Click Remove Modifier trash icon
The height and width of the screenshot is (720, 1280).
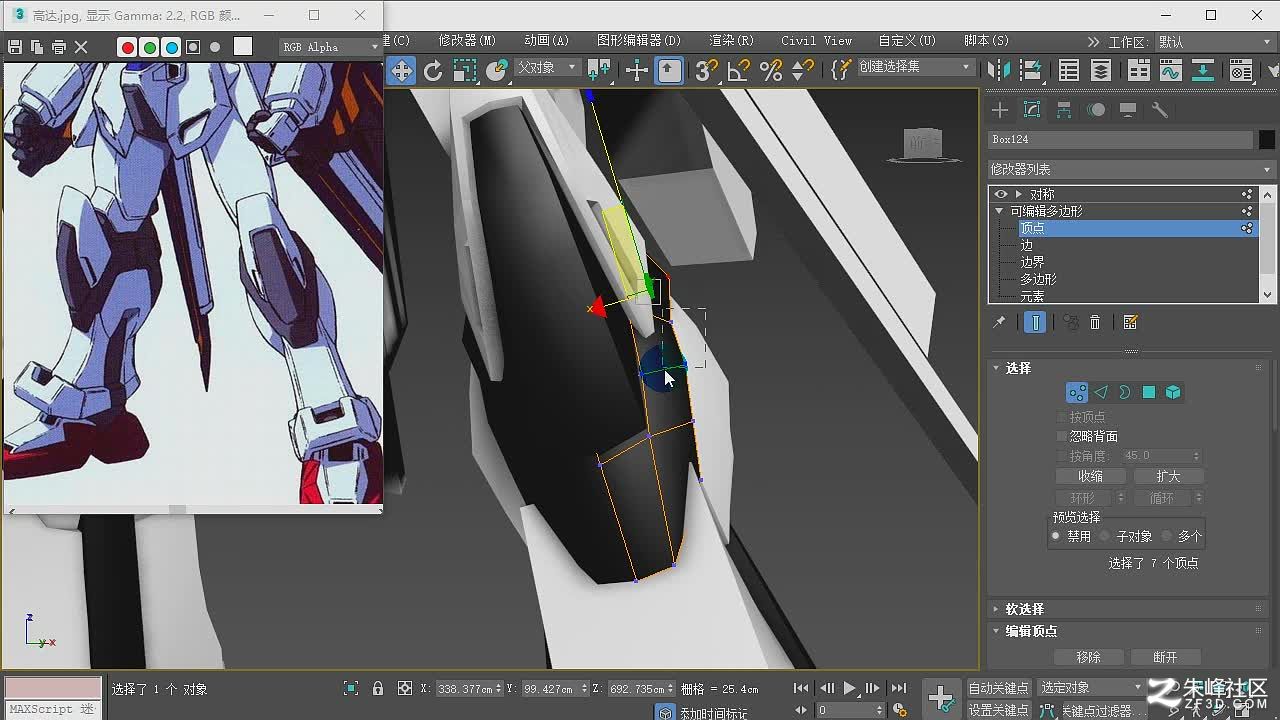[x=1095, y=322]
